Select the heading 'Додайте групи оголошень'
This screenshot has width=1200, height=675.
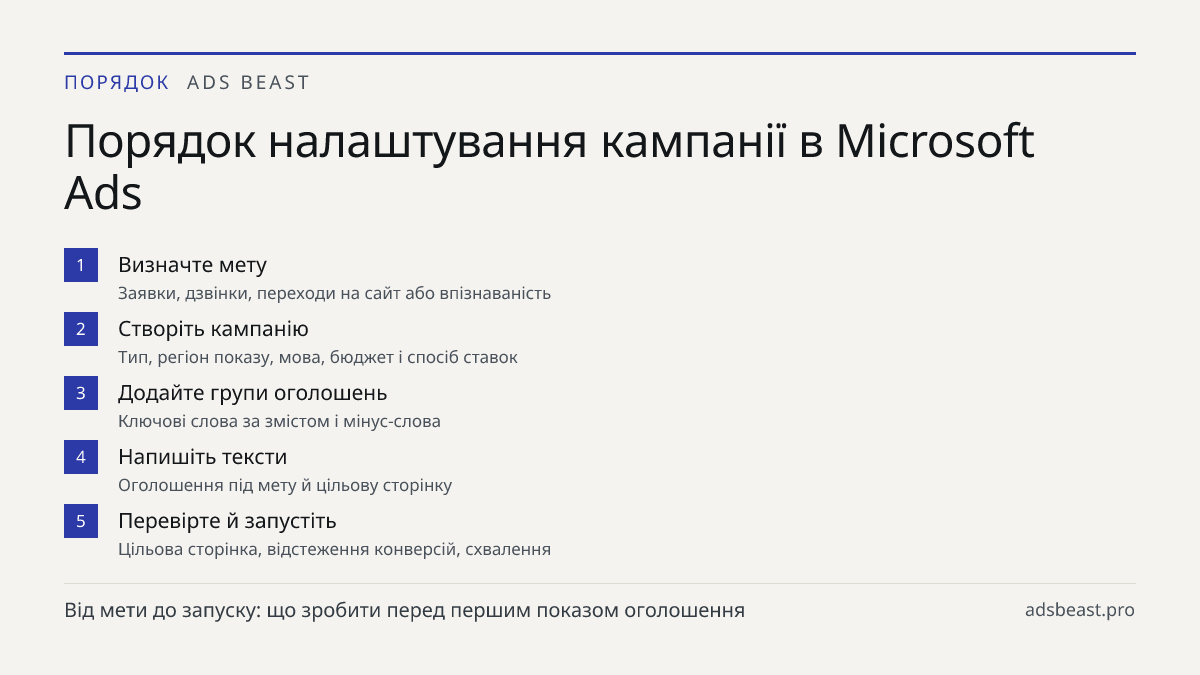(252, 393)
